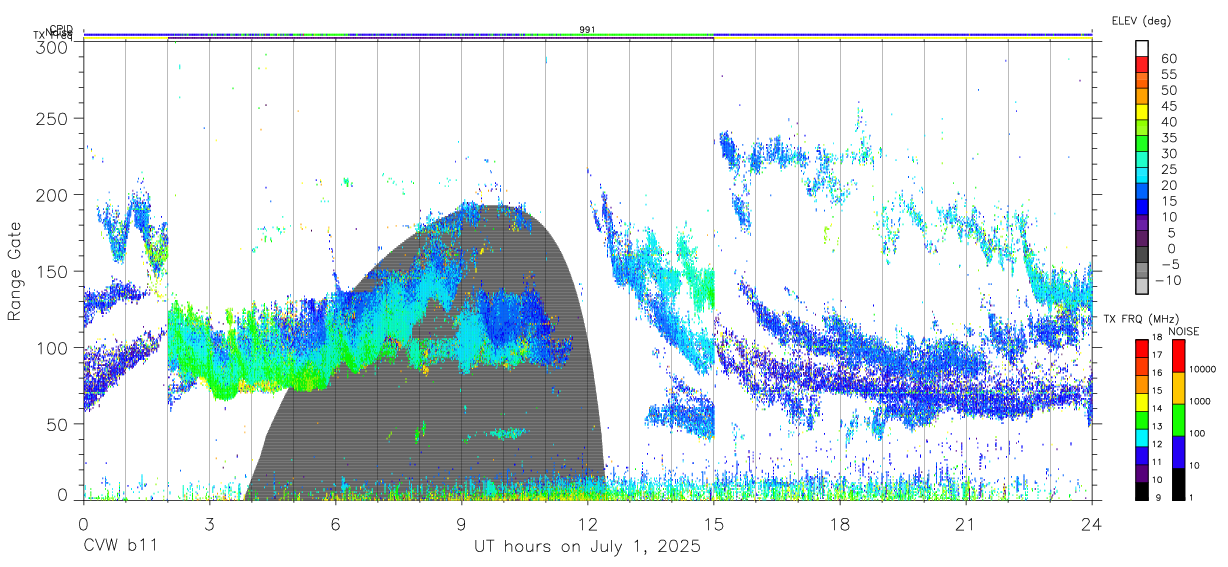
Task: Click the 'CPID' label at the top left
Action: point(60,29)
